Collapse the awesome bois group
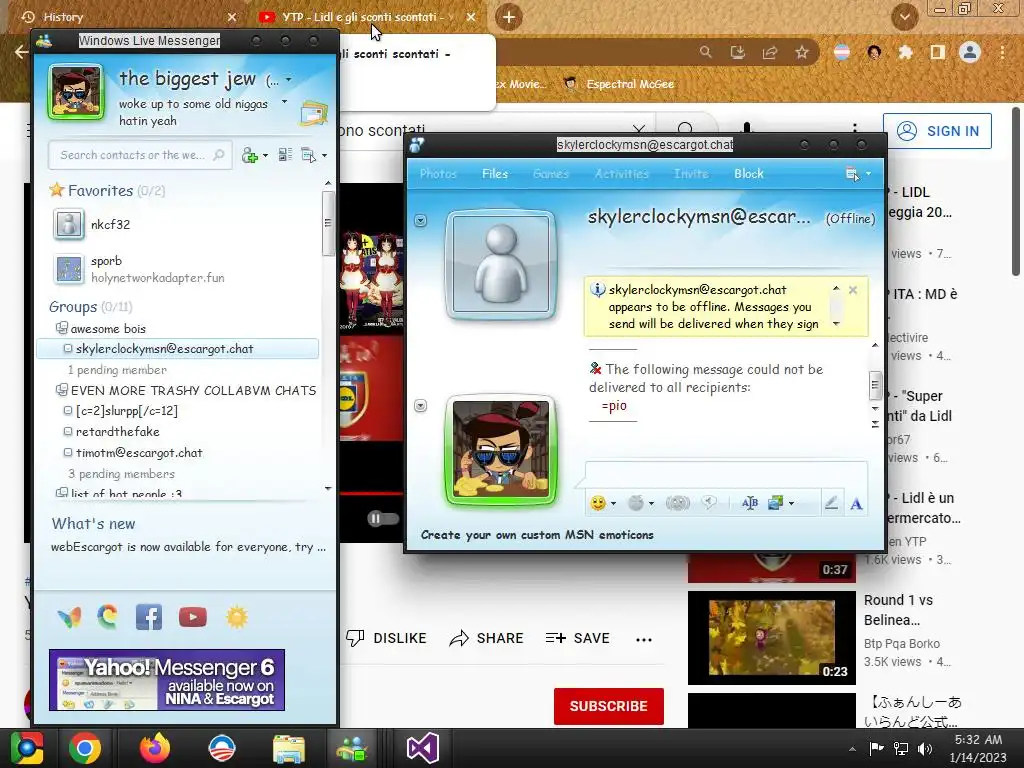The width and height of the screenshot is (1024, 768). [x=61, y=328]
